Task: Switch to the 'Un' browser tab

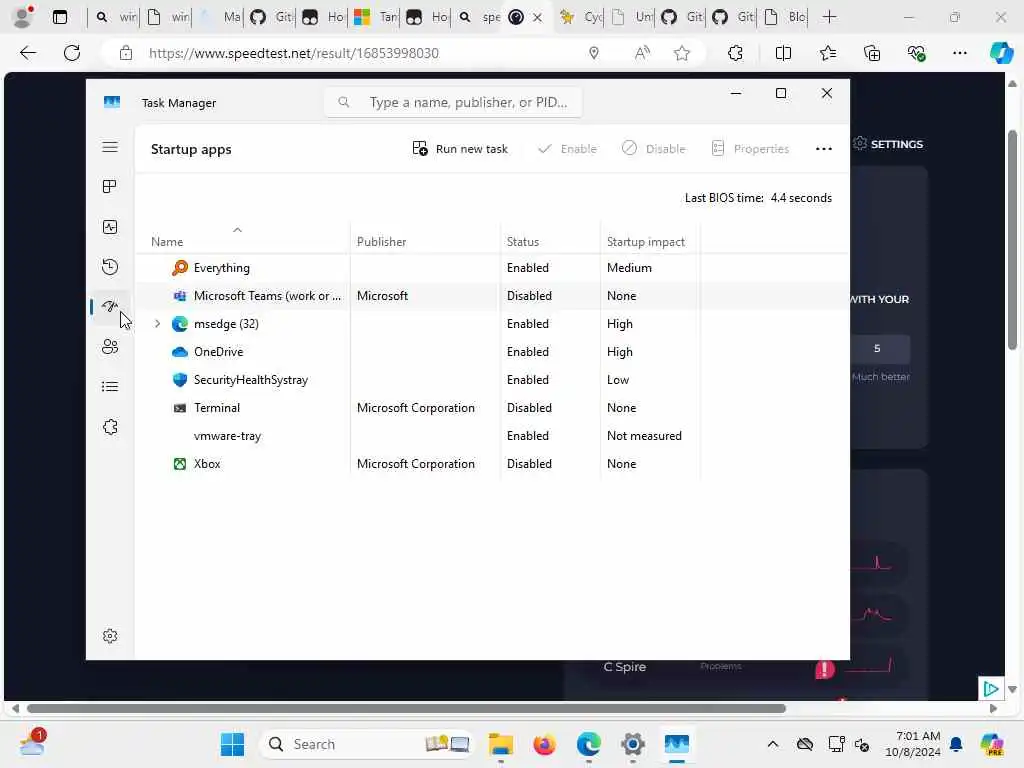Action: click(x=632, y=17)
